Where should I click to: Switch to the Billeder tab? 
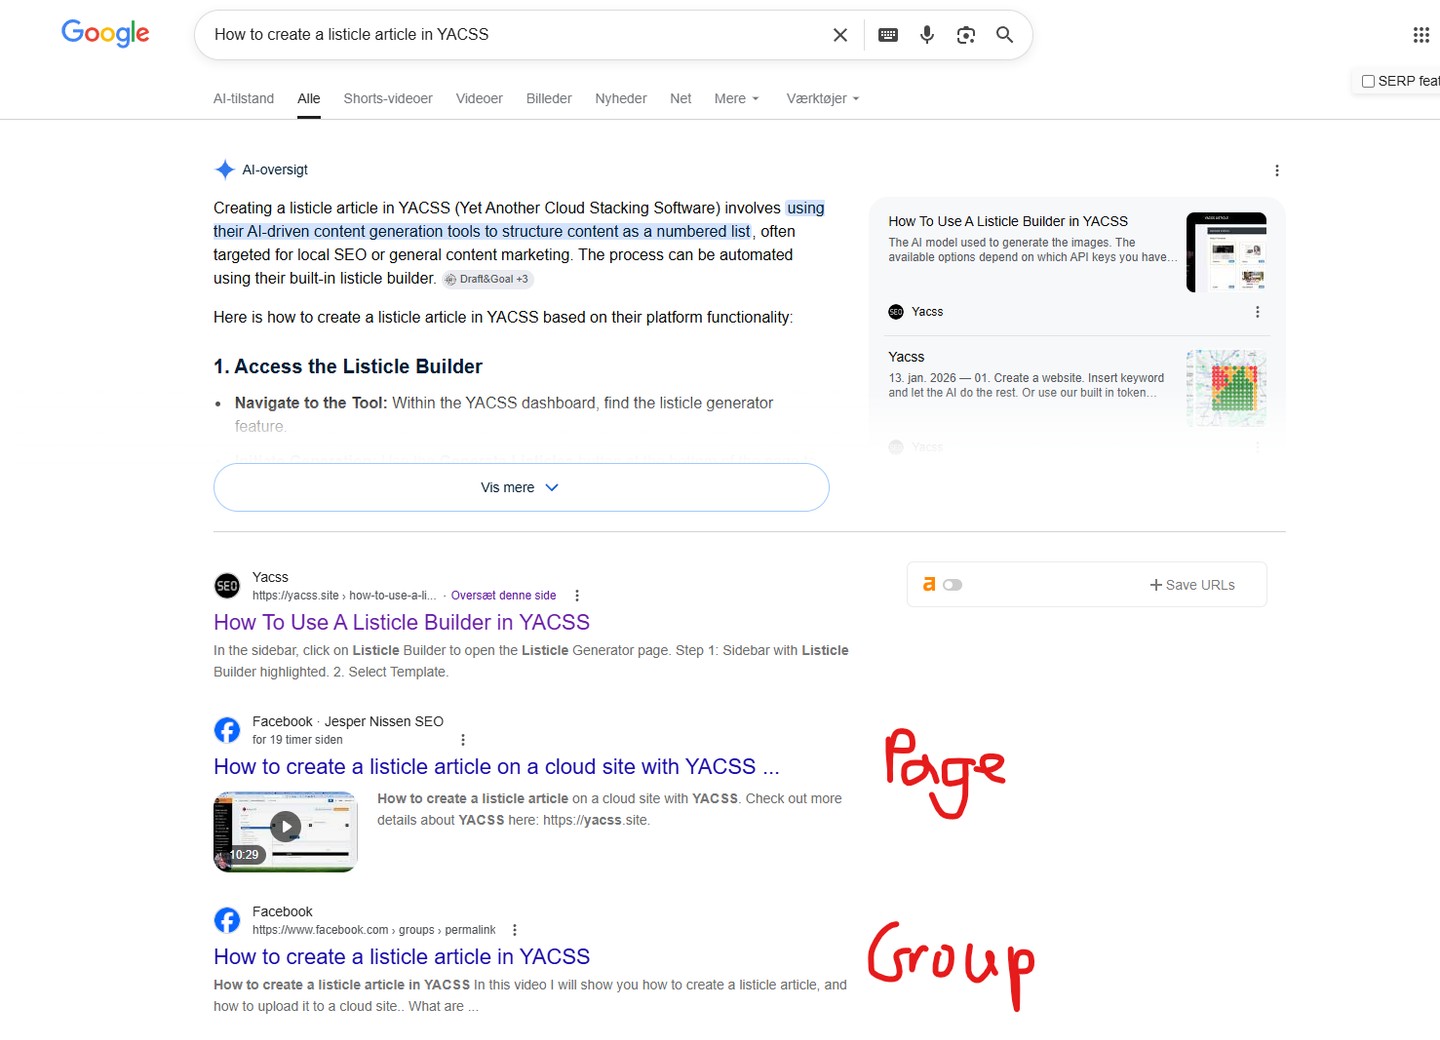(x=549, y=98)
